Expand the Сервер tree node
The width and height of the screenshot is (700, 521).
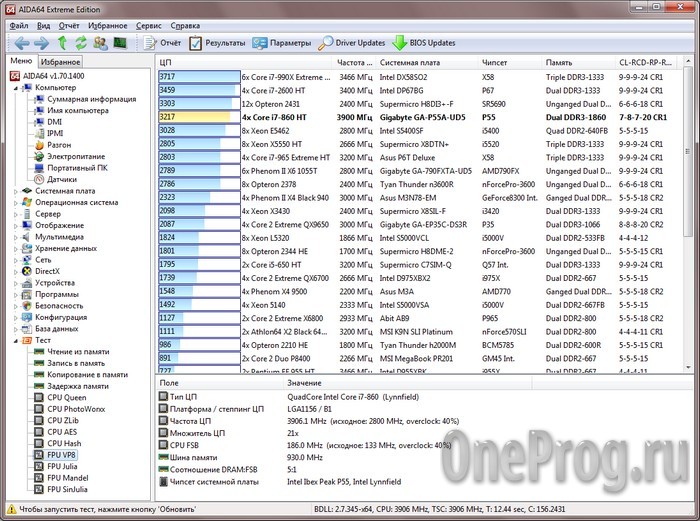15,214
